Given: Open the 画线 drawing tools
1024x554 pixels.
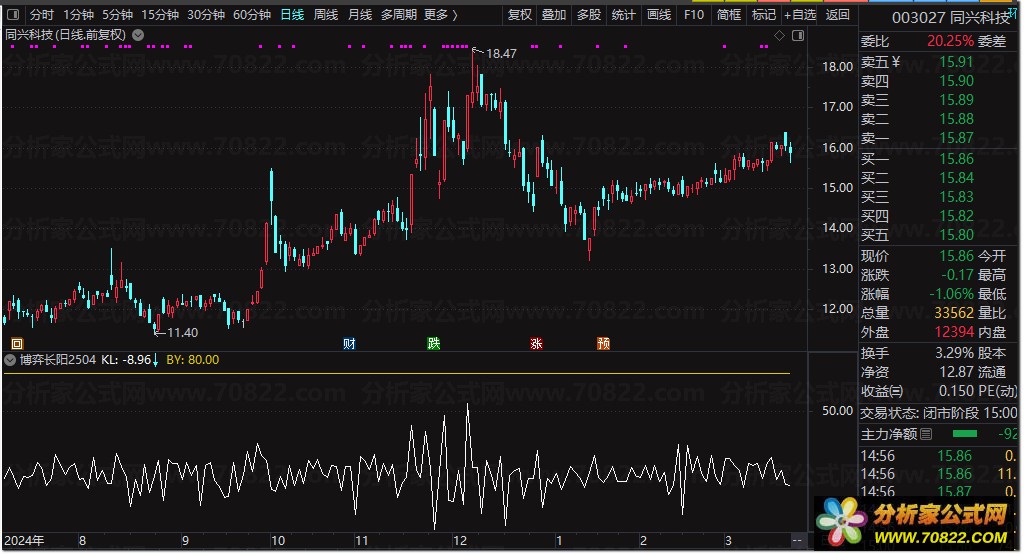Looking at the screenshot, I should click(659, 15).
